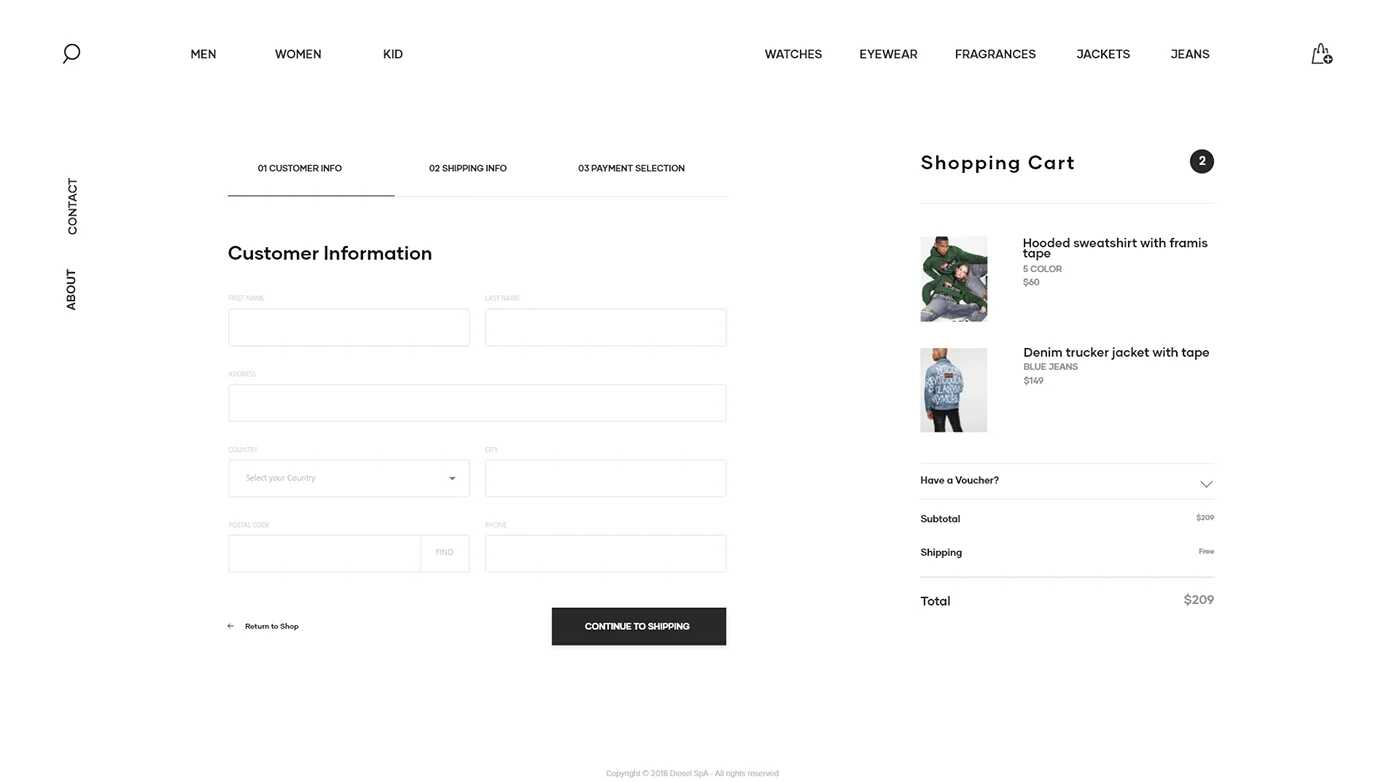The image size is (1400, 782).
Task: Click the search magnifier icon
Action: coord(71,53)
